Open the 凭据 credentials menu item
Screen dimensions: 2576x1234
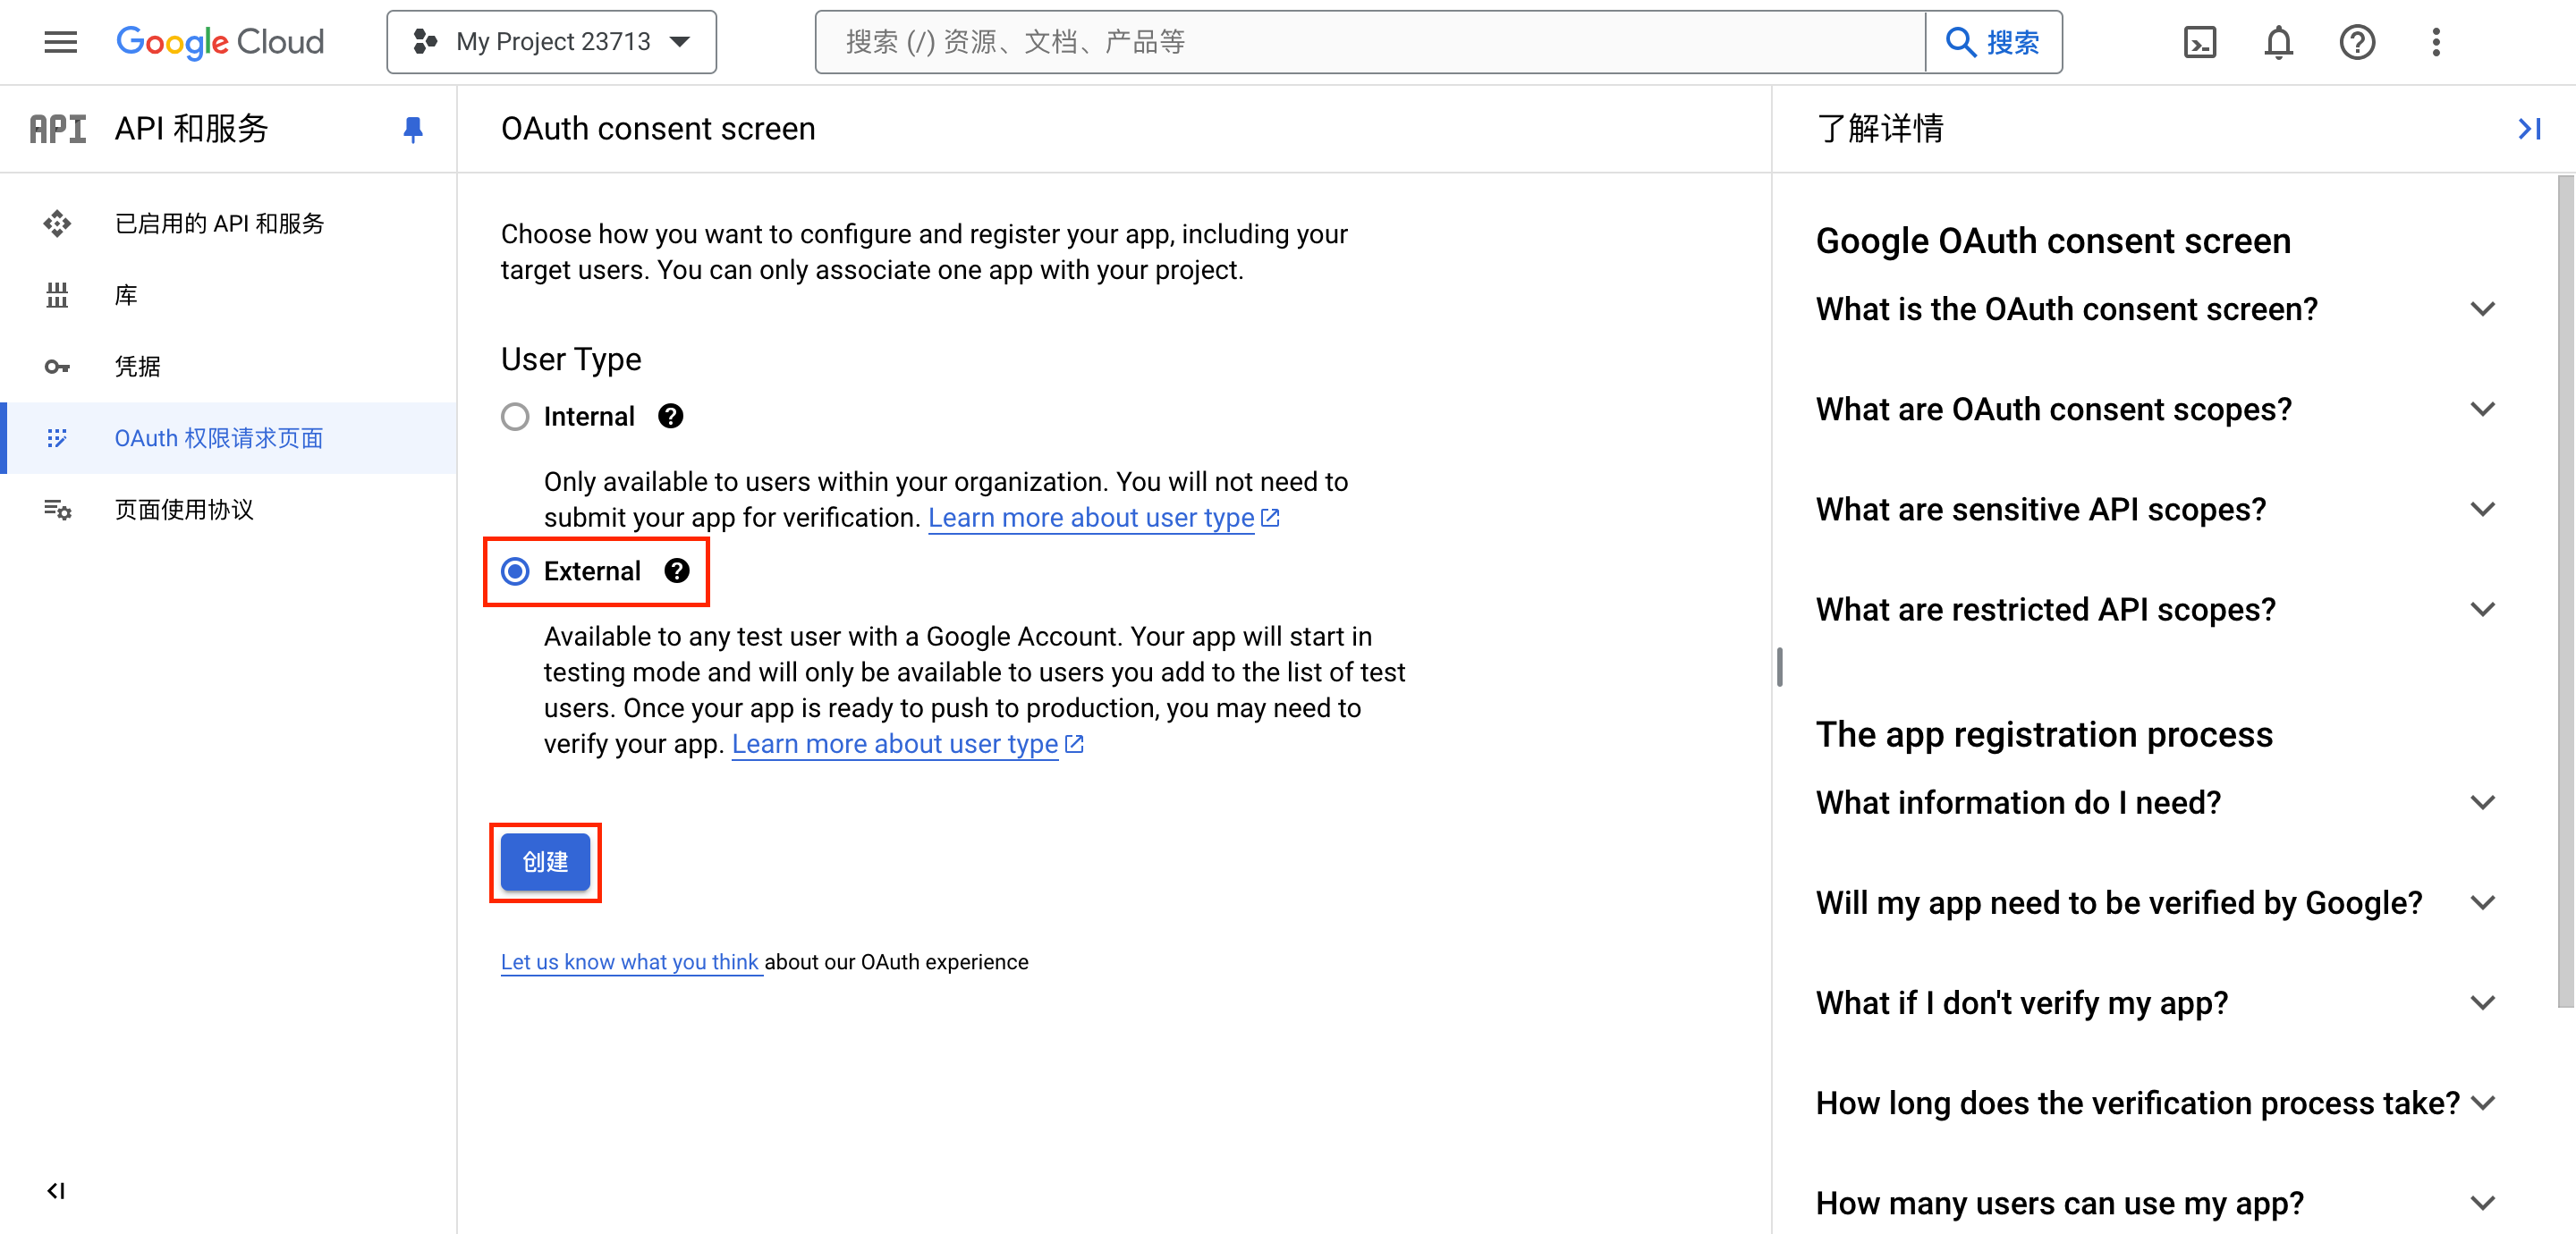228,366
